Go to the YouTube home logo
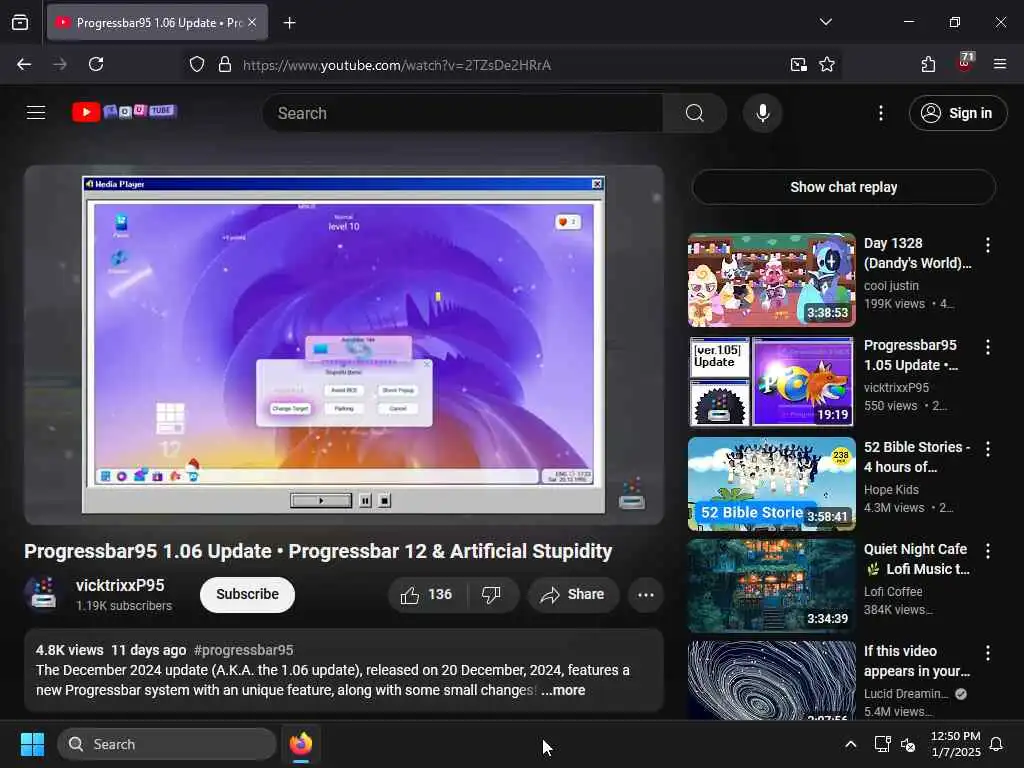Image resolution: width=1024 pixels, height=768 pixels. 124,112
